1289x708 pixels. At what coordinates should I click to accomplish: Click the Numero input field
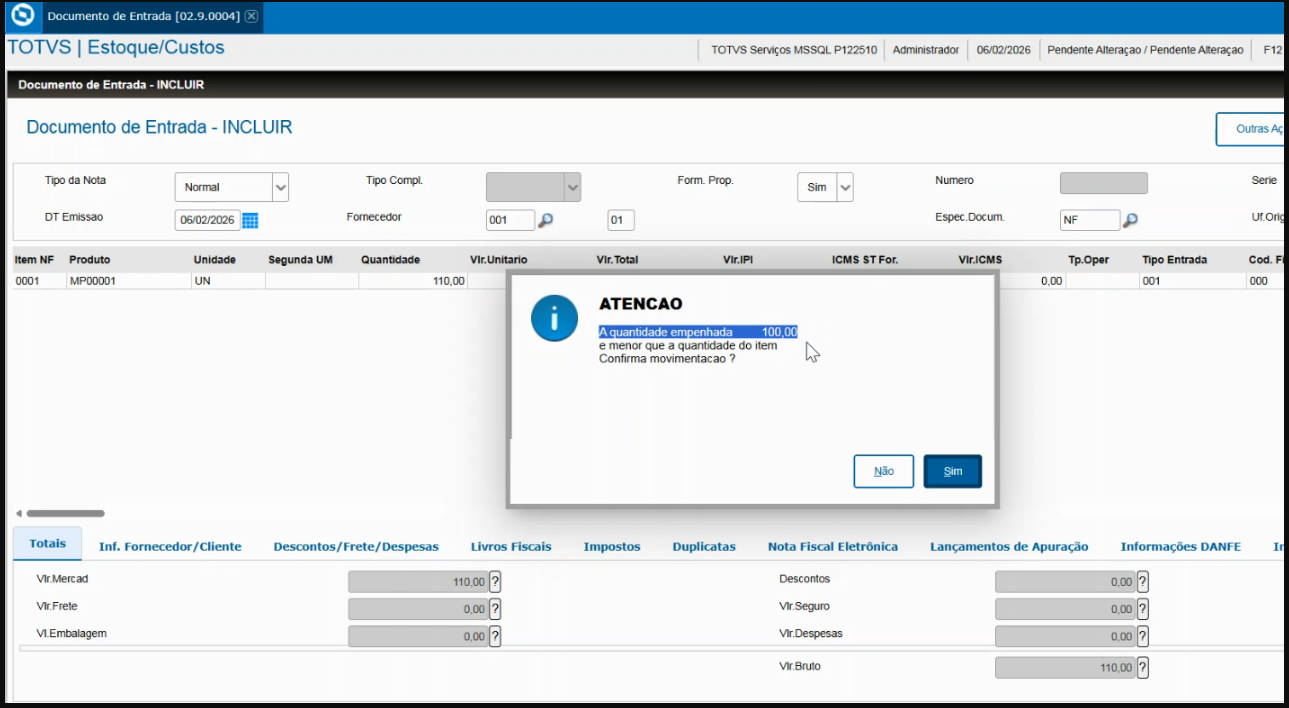(1104, 183)
